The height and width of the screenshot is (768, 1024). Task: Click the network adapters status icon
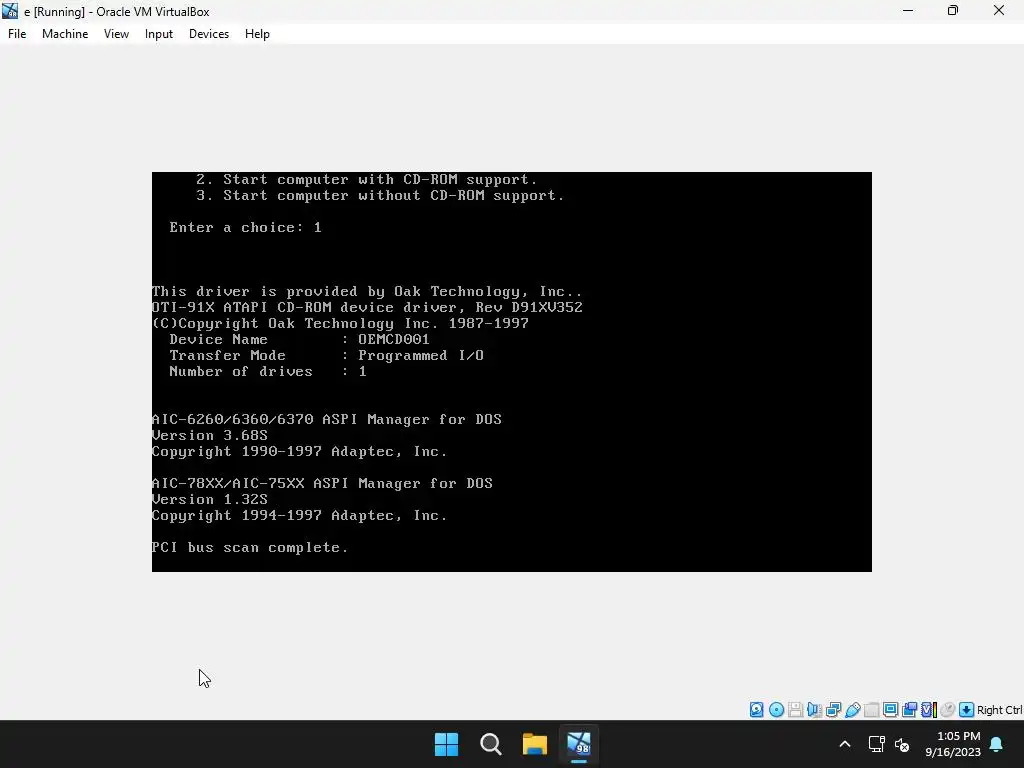(833, 710)
